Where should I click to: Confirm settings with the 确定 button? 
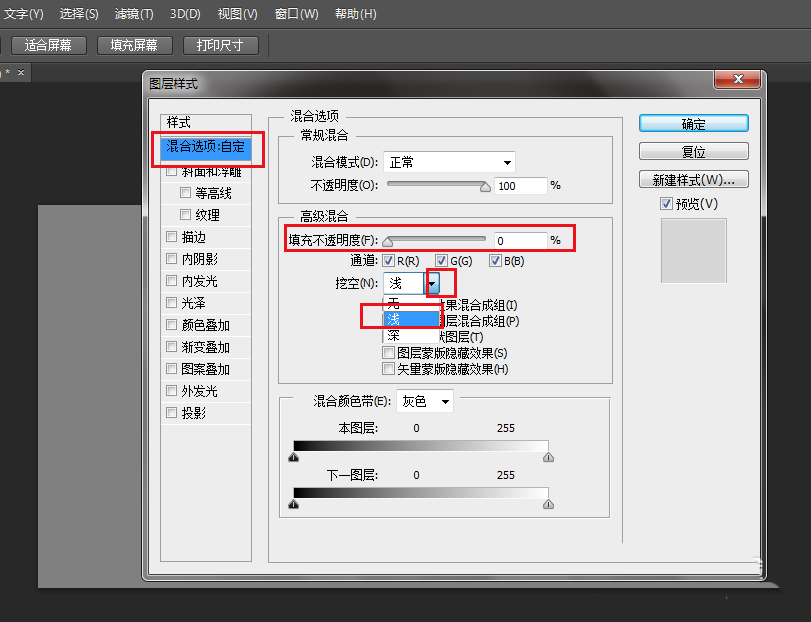692,123
